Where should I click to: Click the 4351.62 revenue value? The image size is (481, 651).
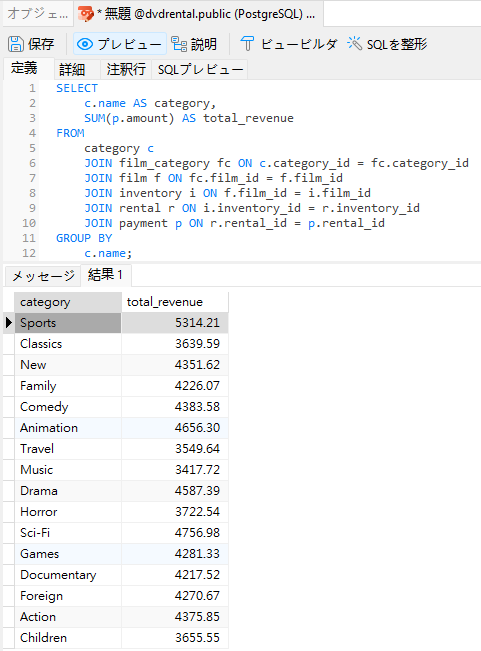coord(197,365)
